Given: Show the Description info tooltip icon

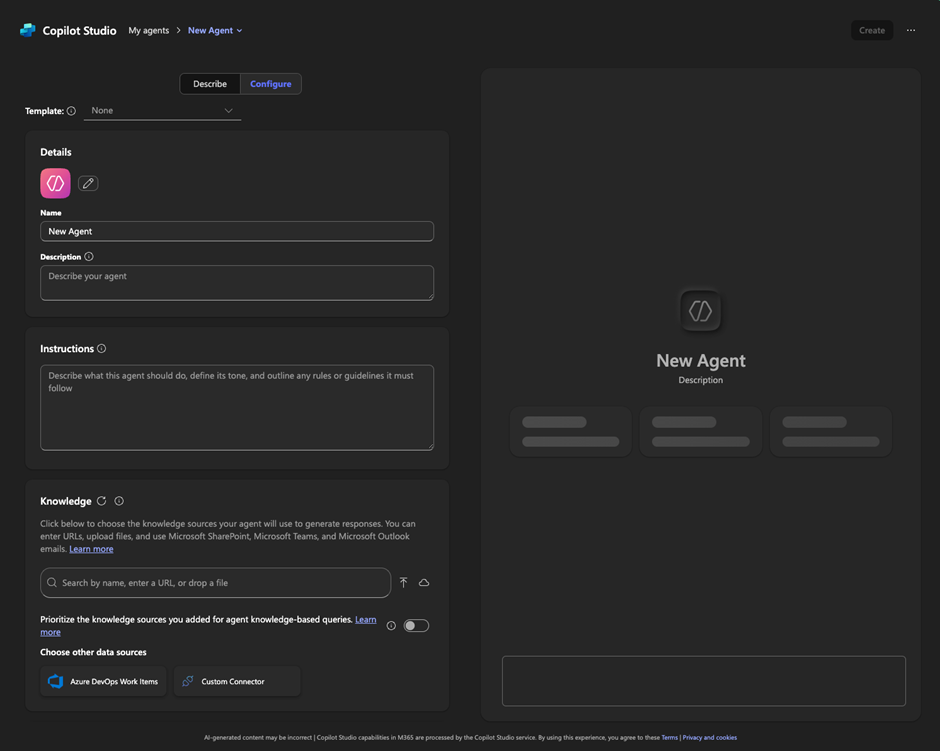Looking at the screenshot, I should click(89, 257).
